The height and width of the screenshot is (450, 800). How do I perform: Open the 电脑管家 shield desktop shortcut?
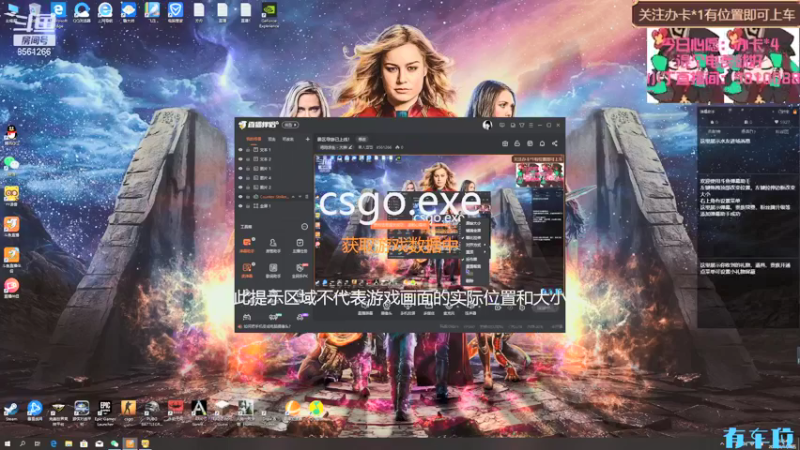tap(176, 13)
